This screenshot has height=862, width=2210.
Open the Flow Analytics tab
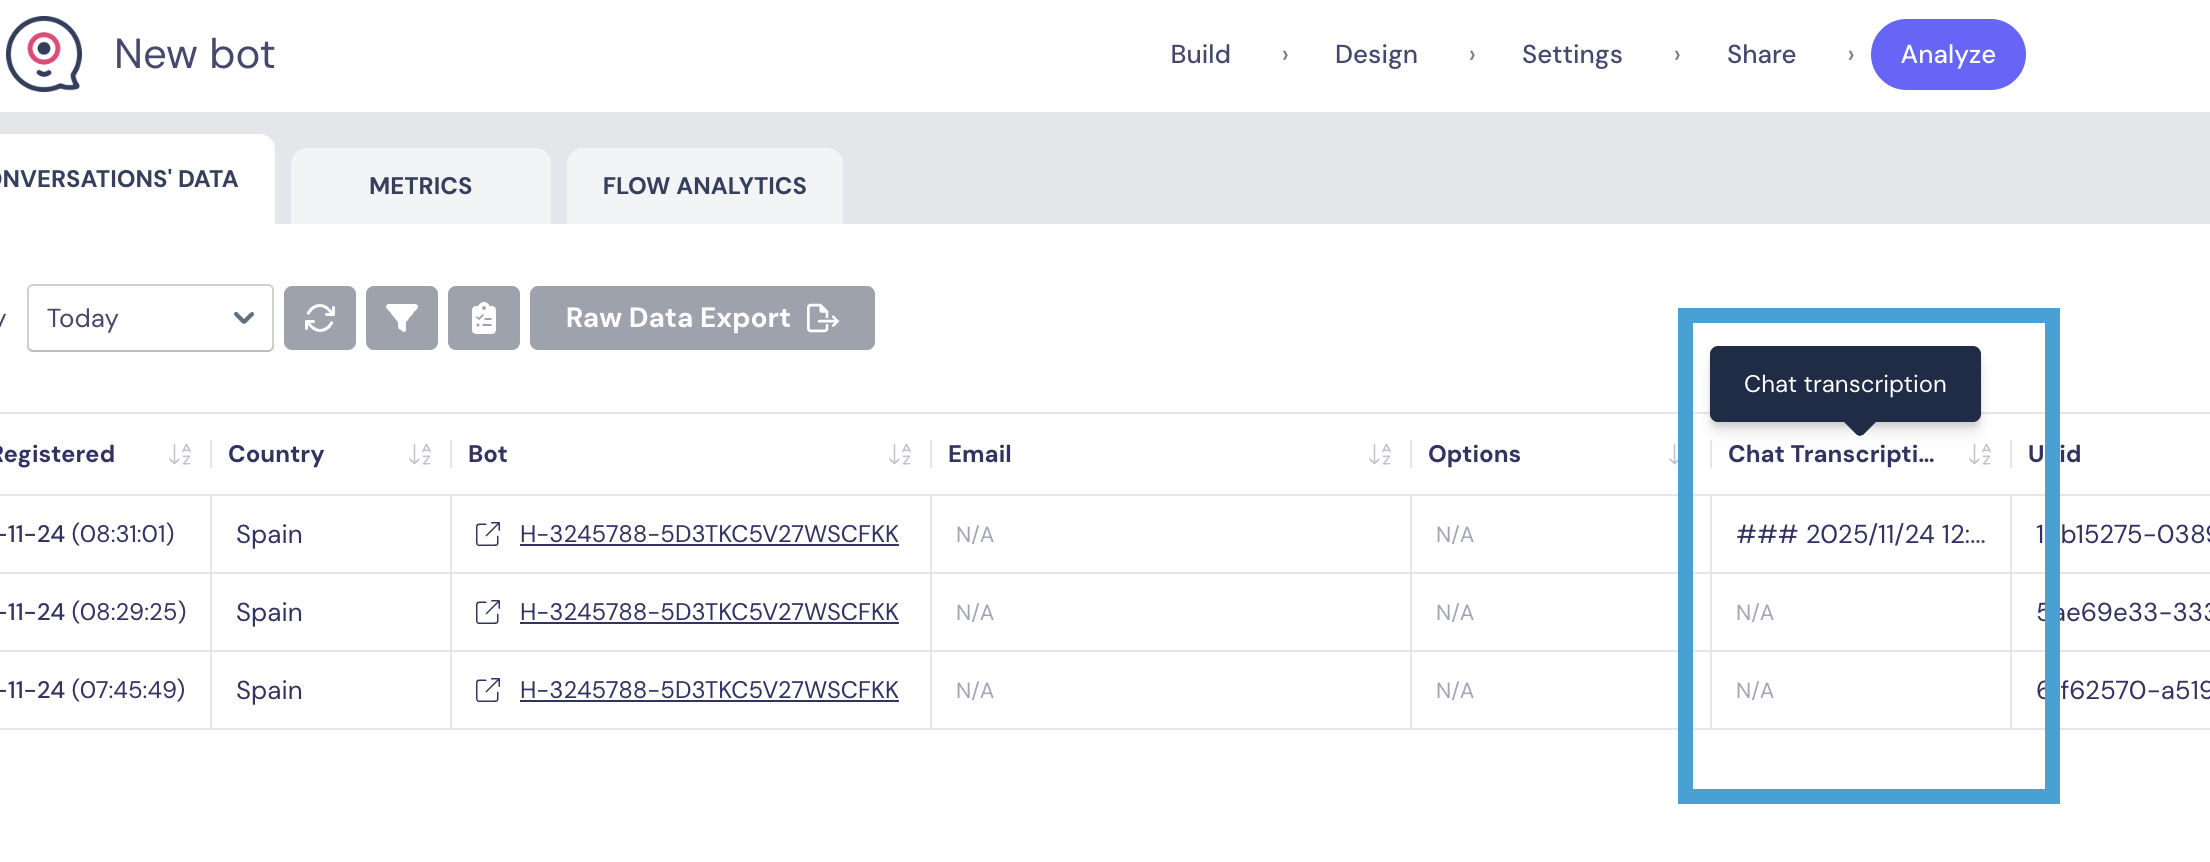tap(704, 186)
